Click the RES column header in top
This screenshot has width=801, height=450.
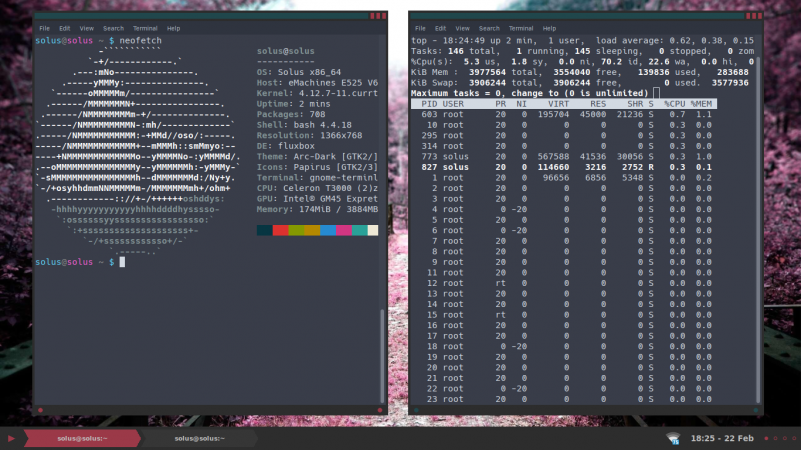598,104
